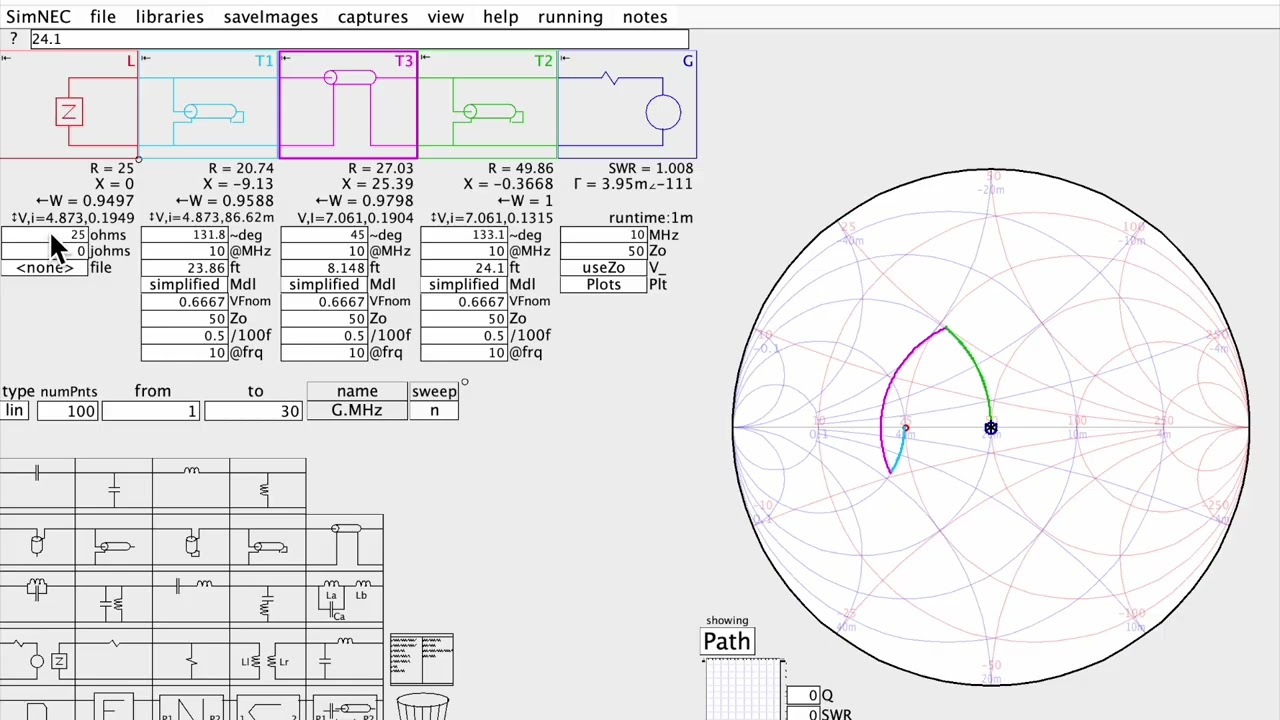Toggle the useZo option for generator
Screen dimensions: 1280x720
[603, 268]
